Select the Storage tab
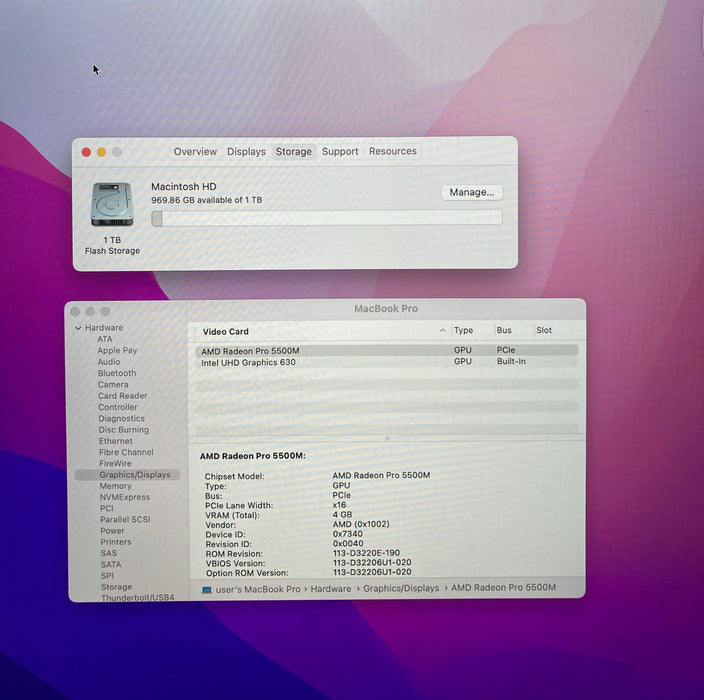This screenshot has height=700, width=704. tap(294, 152)
